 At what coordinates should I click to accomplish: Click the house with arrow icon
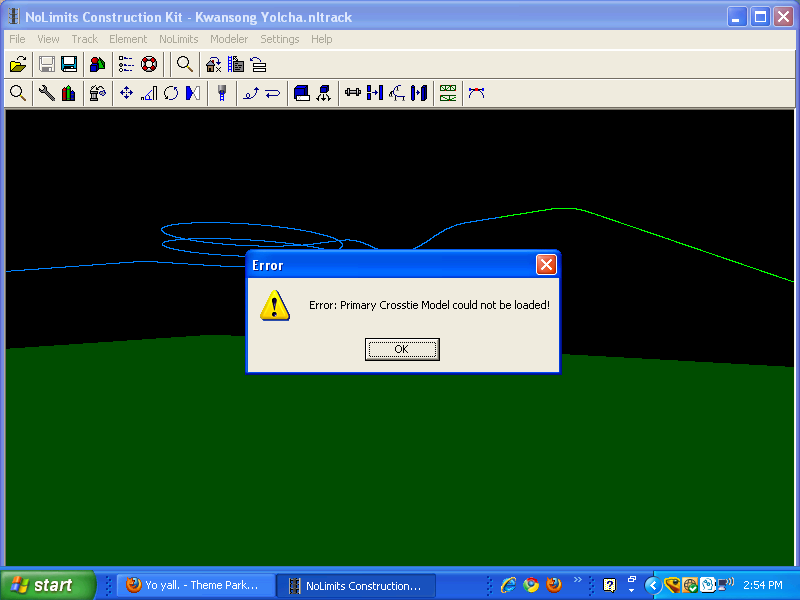click(213, 64)
